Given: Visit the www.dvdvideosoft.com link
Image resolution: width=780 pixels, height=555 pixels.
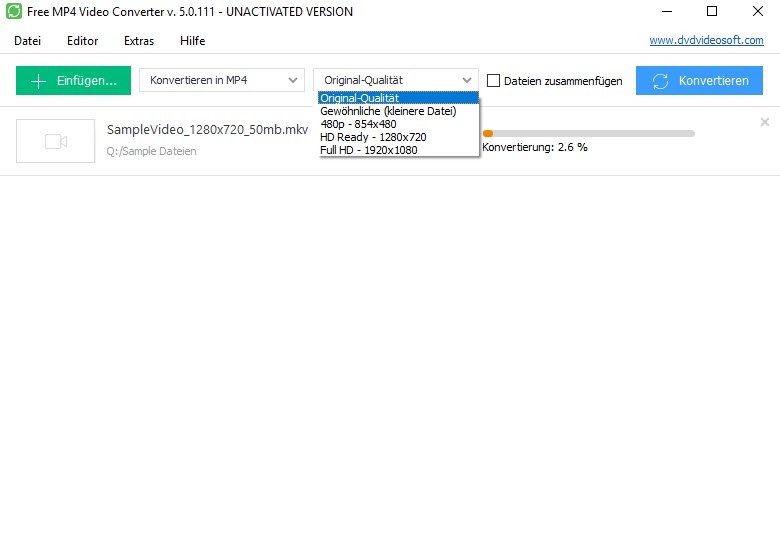Looking at the screenshot, I should [706, 40].
